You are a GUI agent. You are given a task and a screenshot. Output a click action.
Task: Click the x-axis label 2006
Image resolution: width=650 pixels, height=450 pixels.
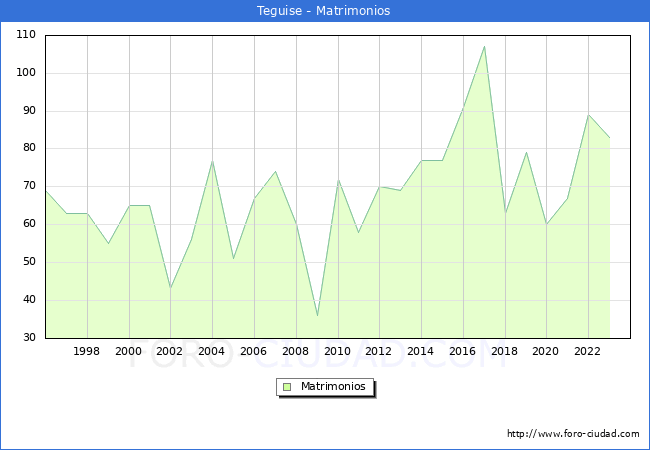tap(253, 351)
